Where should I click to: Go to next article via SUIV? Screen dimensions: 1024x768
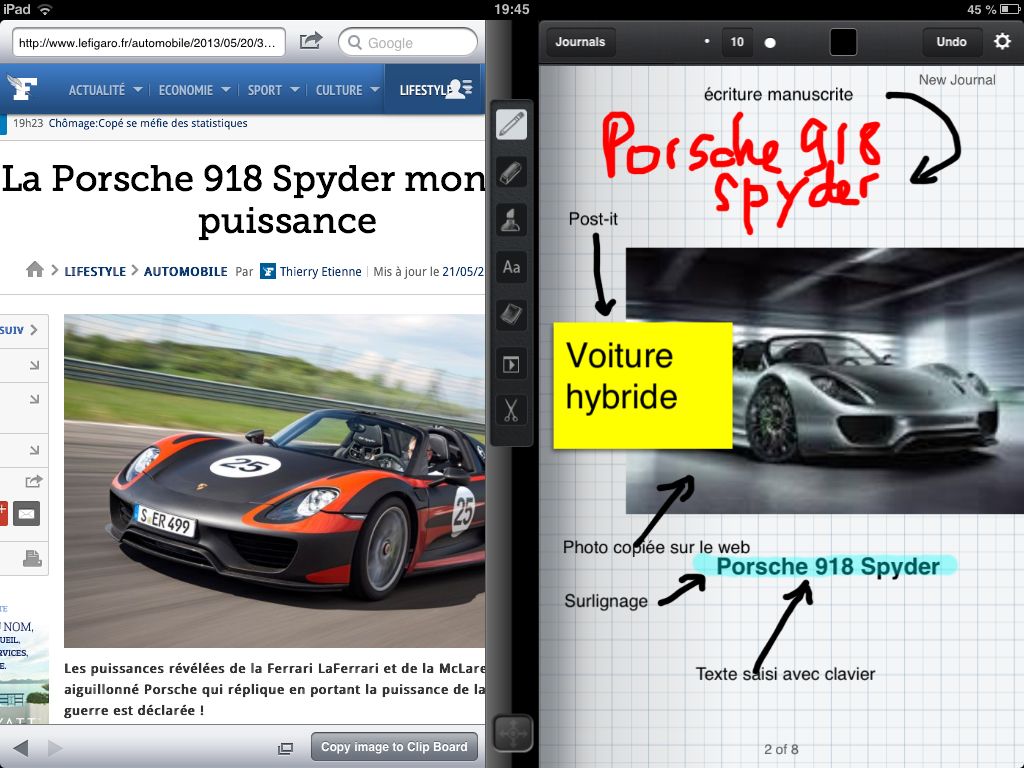(19, 330)
